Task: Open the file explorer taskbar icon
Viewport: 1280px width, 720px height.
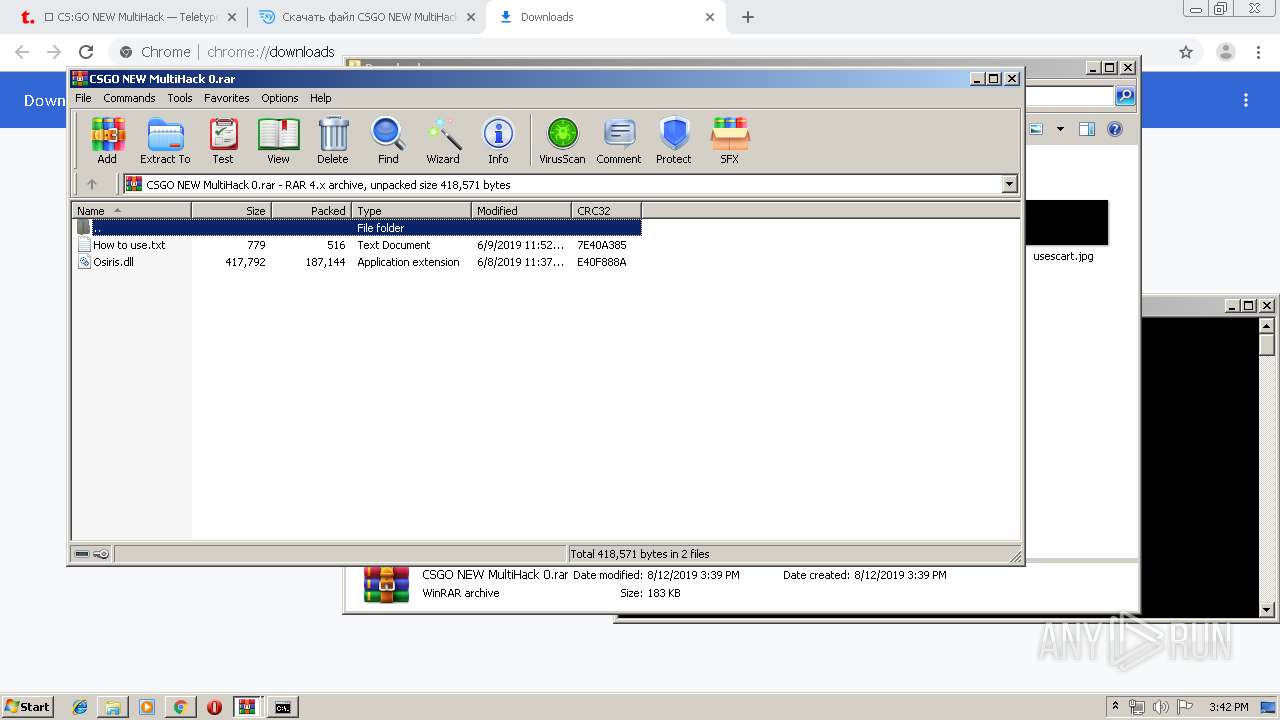Action: [113, 707]
